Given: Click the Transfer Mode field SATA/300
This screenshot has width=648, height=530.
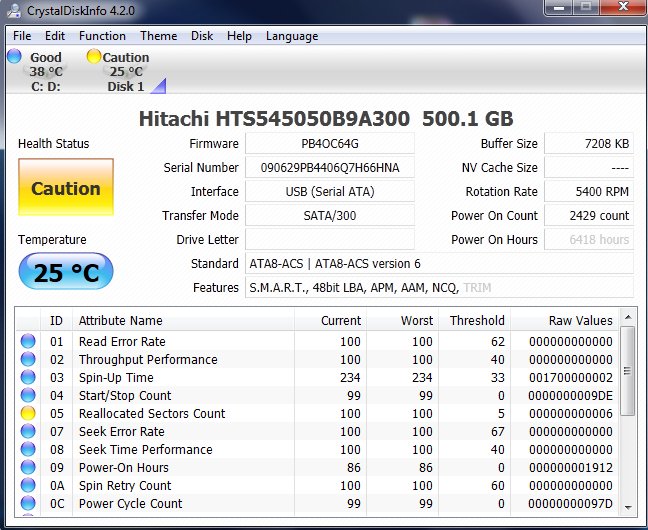Looking at the screenshot, I should [x=330, y=215].
